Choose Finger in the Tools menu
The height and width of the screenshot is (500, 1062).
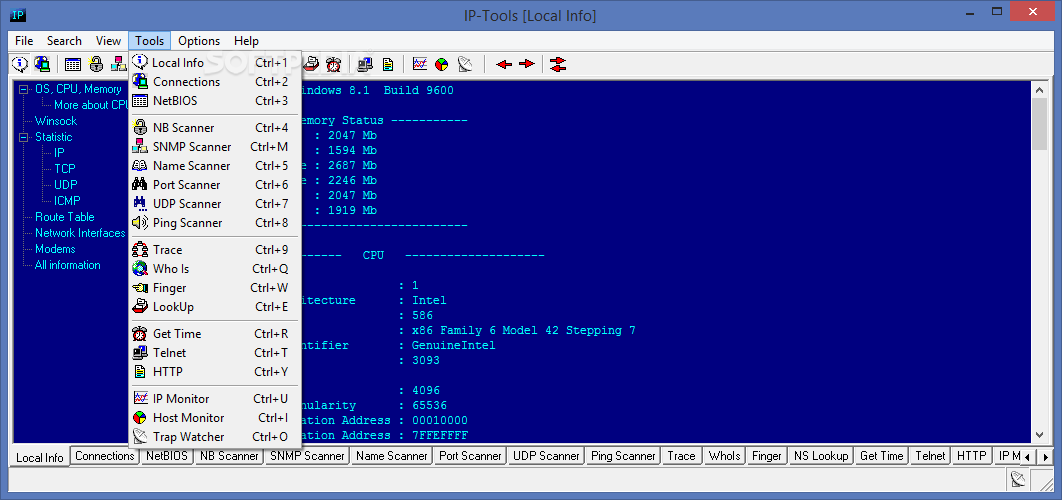(215, 287)
